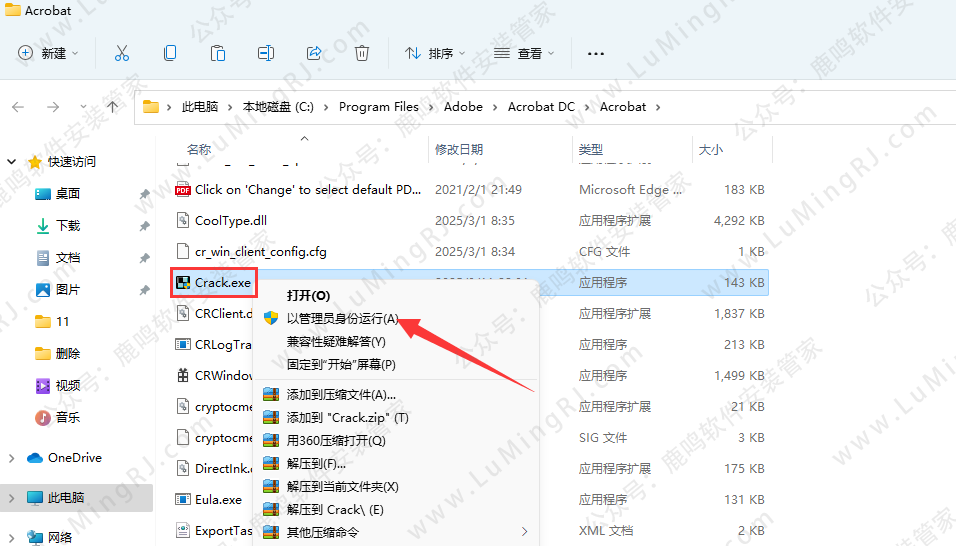Open folder 11 in sidebar

[x=62, y=322]
